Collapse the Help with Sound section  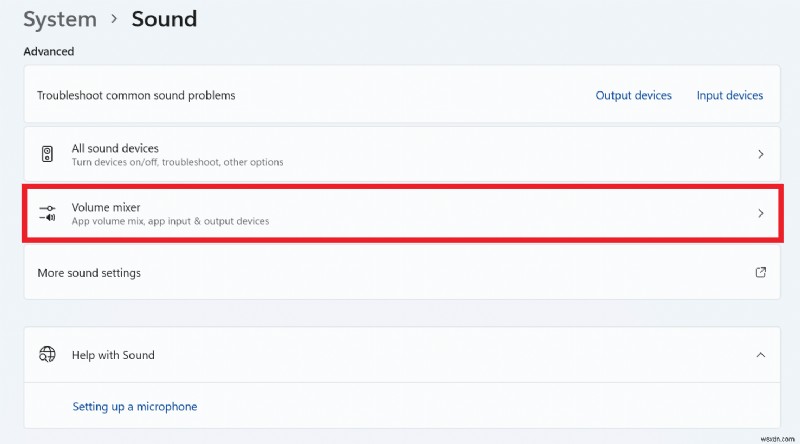761,354
